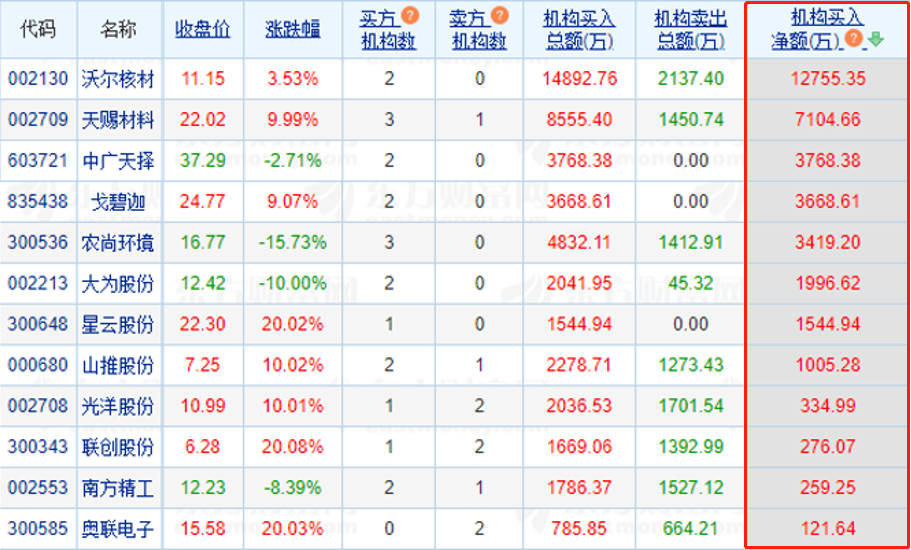This screenshot has width=911, height=550.
Task: Open stock code 603721
Action: point(38,160)
